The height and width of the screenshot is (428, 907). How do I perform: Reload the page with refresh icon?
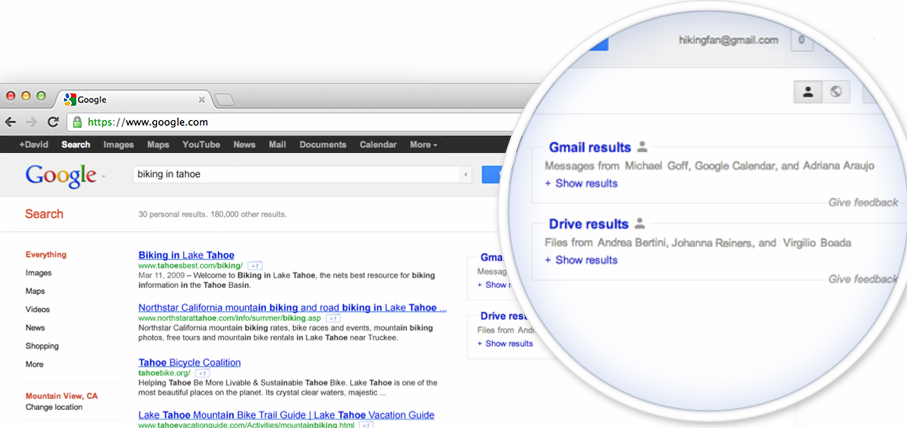pos(53,122)
